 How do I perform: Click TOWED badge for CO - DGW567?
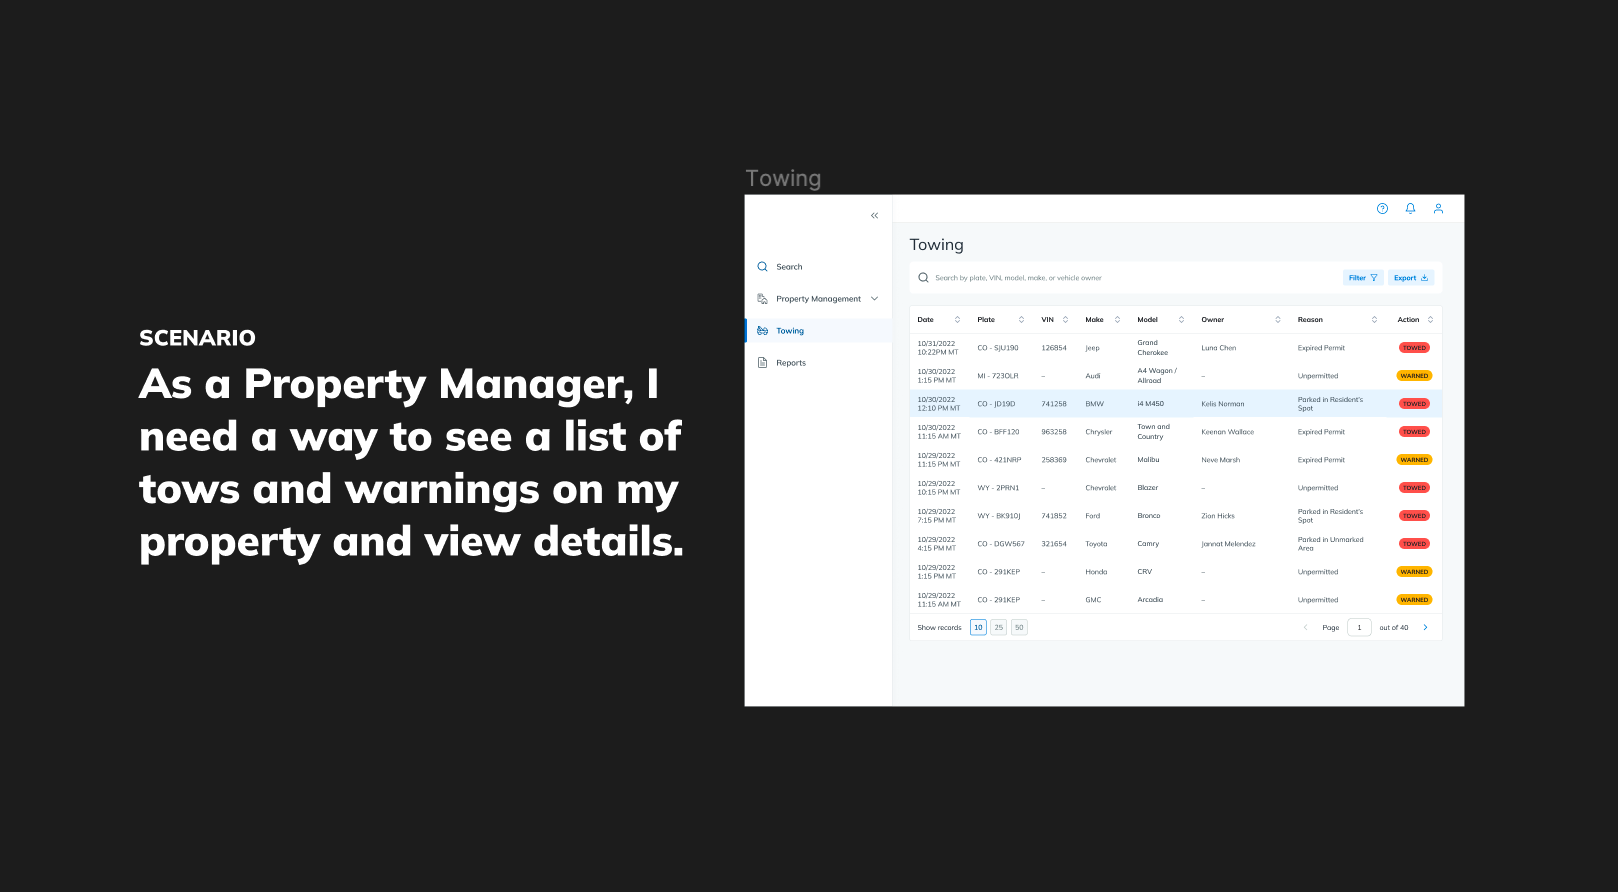tap(1414, 544)
